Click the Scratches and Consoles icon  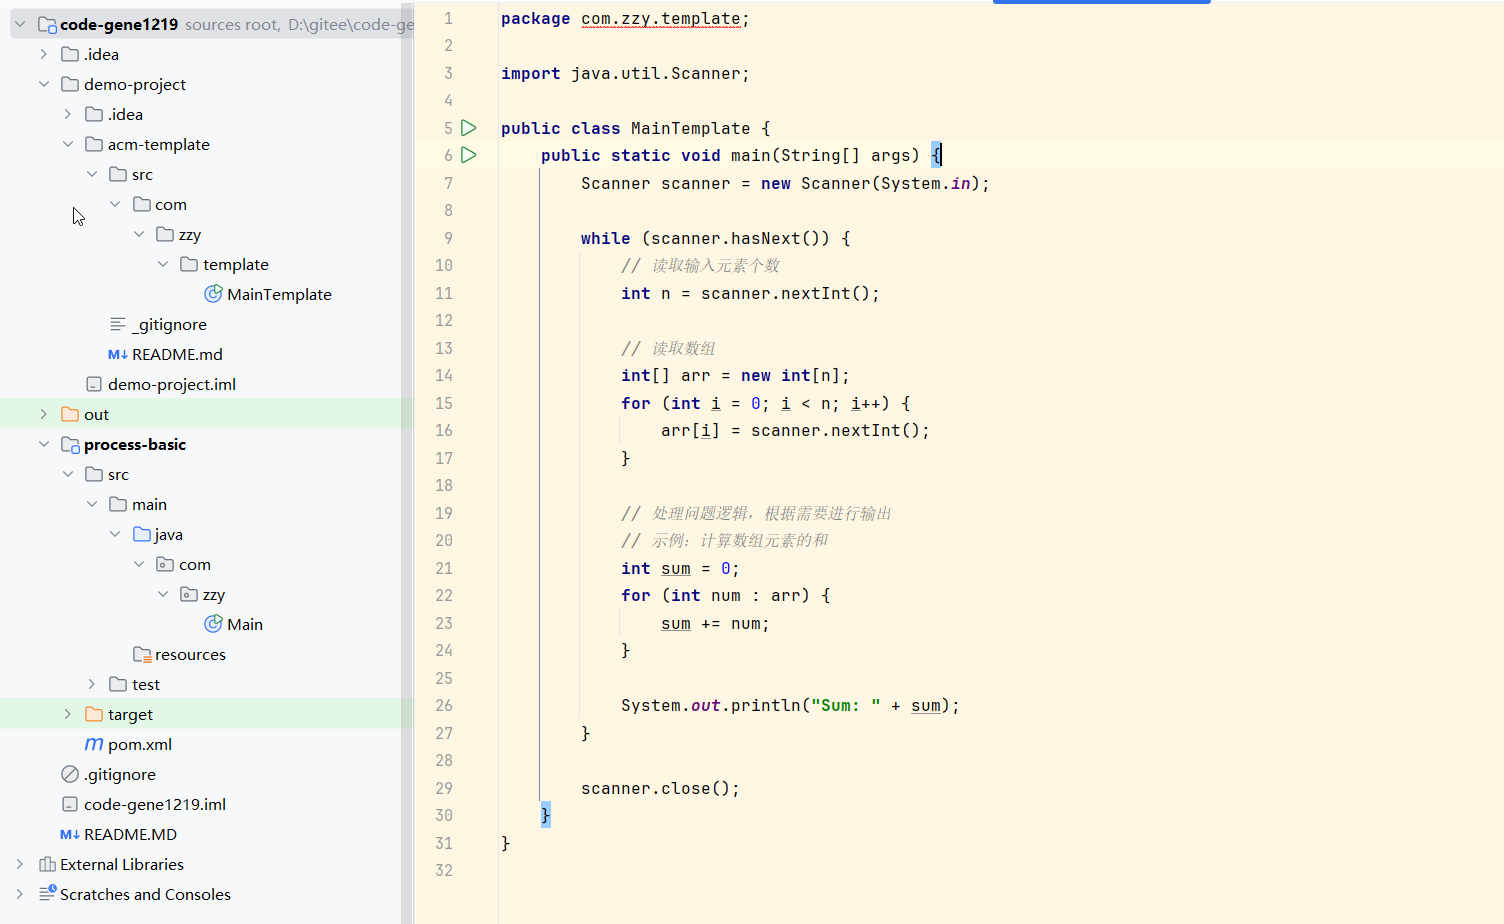[47, 894]
